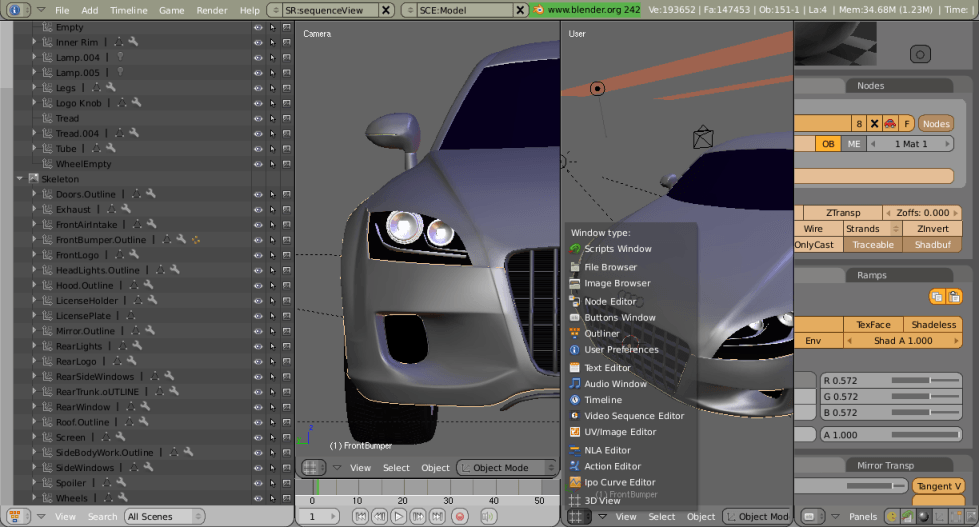Click the Nodes button in material panel

(935, 123)
